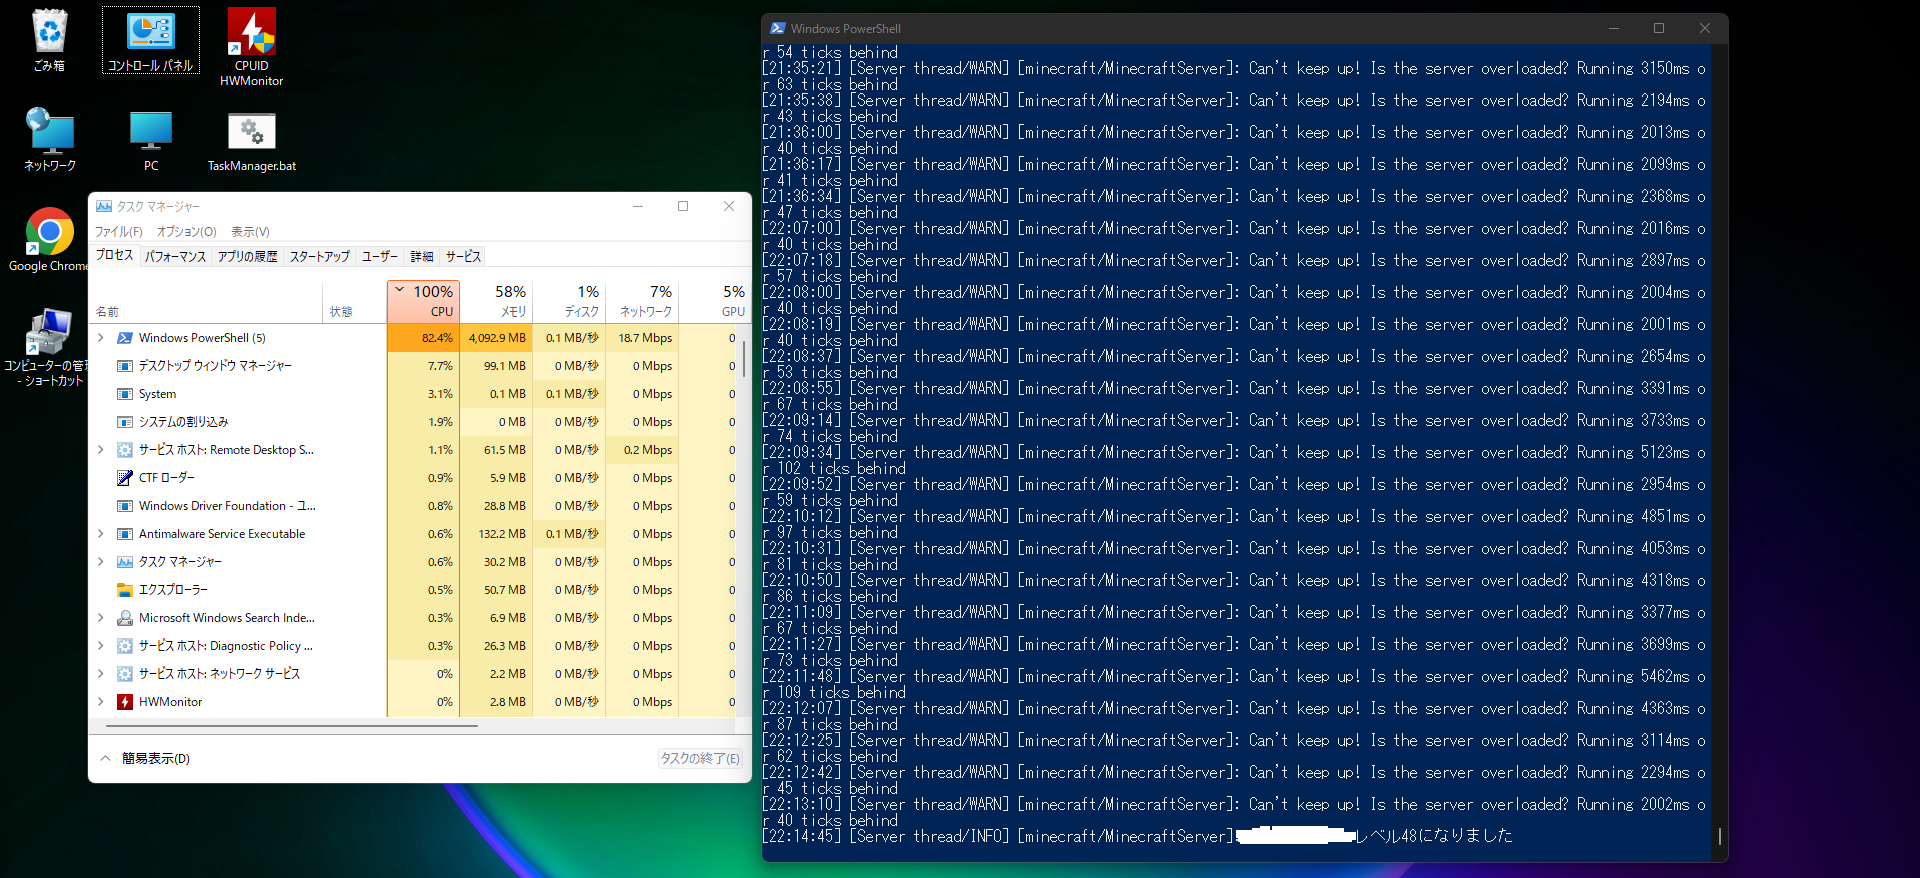1920x878 pixels.
Task: Switch to スタートアップ tab
Action: (x=320, y=257)
